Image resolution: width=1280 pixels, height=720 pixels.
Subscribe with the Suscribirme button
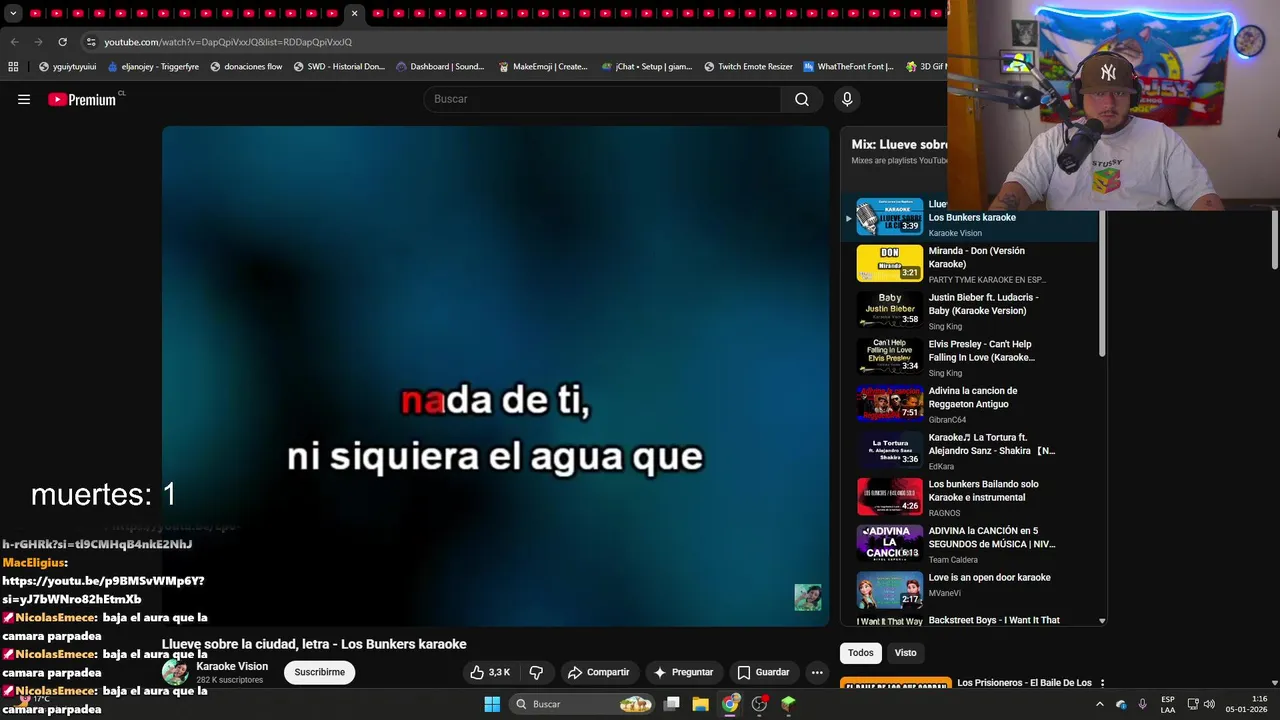coord(320,672)
